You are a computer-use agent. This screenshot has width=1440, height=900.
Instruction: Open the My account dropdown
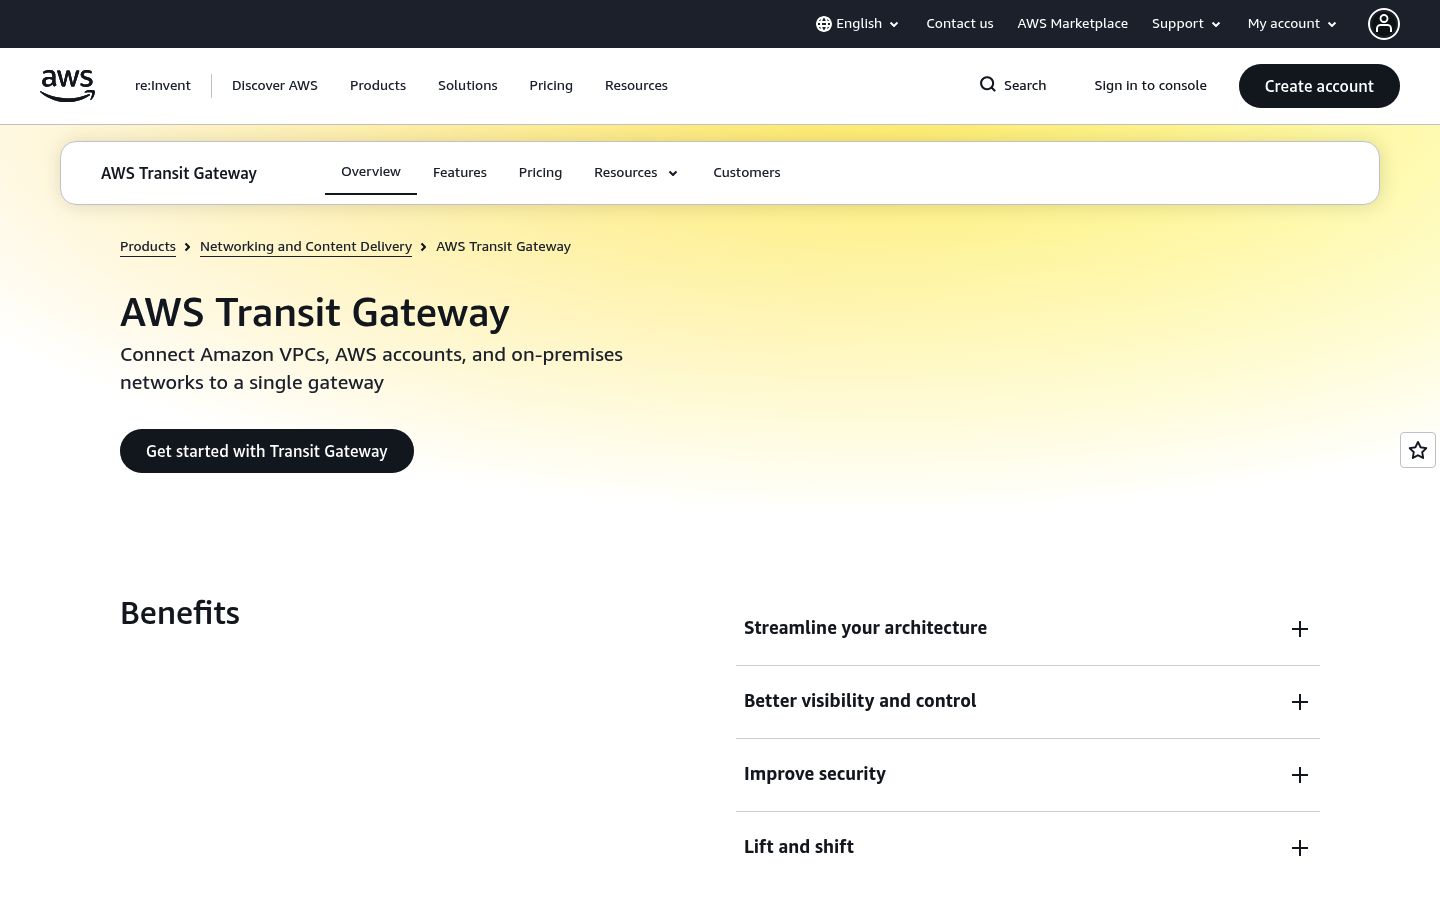(x=1292, y=24)
